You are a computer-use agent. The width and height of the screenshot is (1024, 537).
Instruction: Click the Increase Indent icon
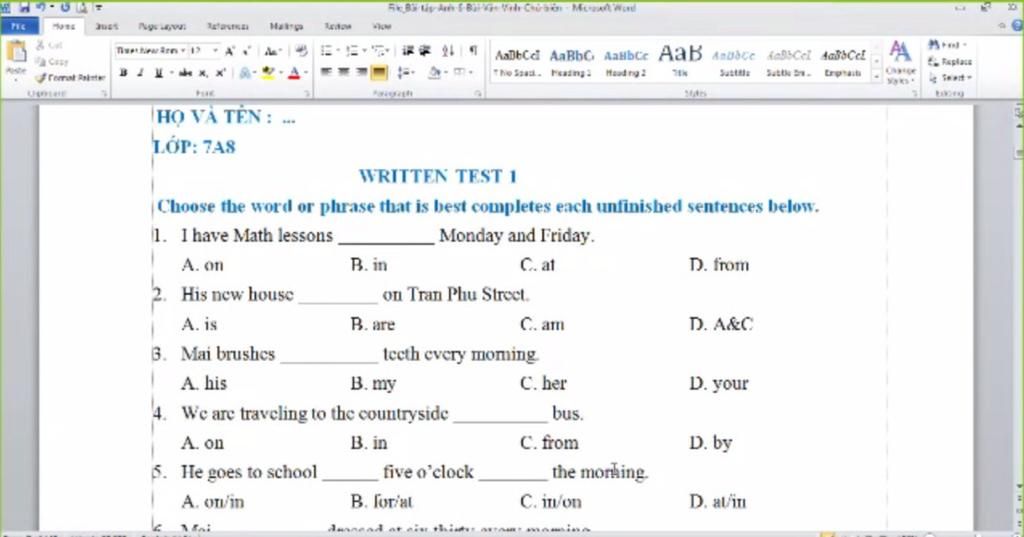[424, 51]
